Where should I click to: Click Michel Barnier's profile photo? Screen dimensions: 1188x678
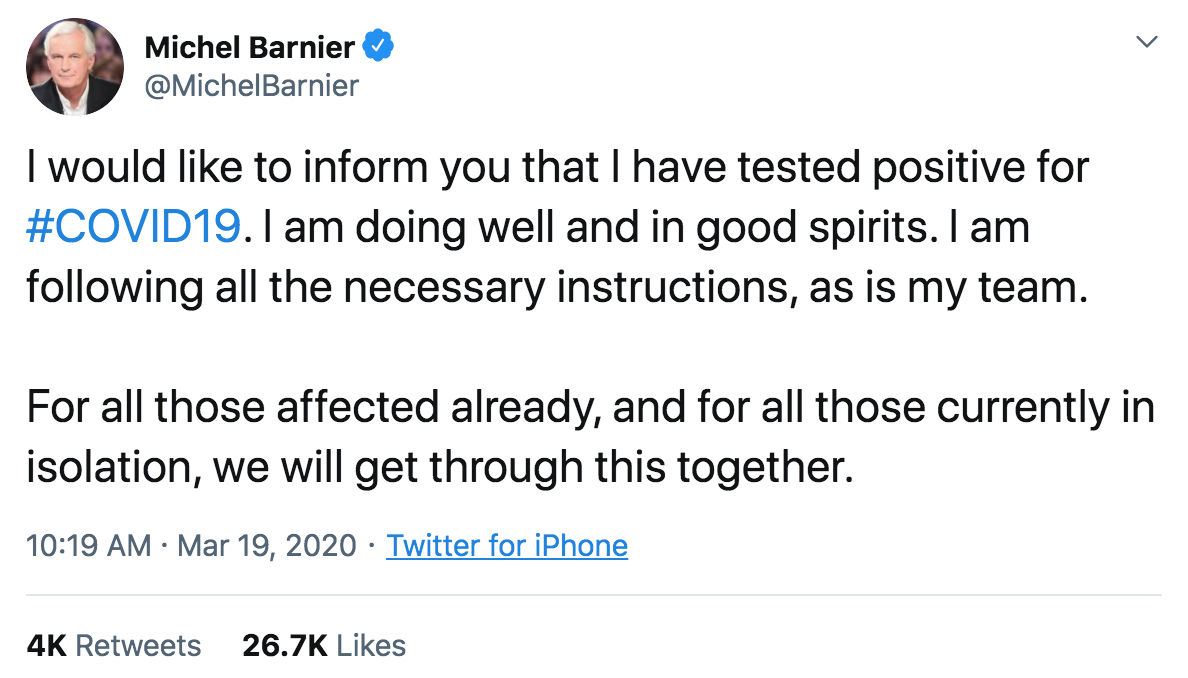[75, 66]
